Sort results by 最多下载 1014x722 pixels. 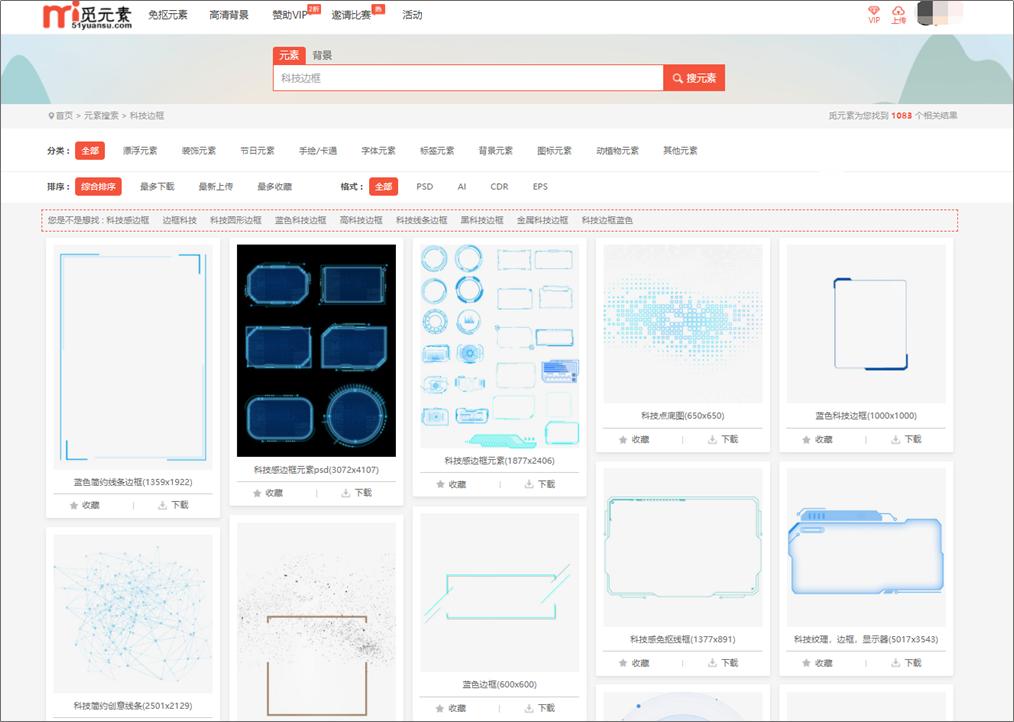point(160,186)
